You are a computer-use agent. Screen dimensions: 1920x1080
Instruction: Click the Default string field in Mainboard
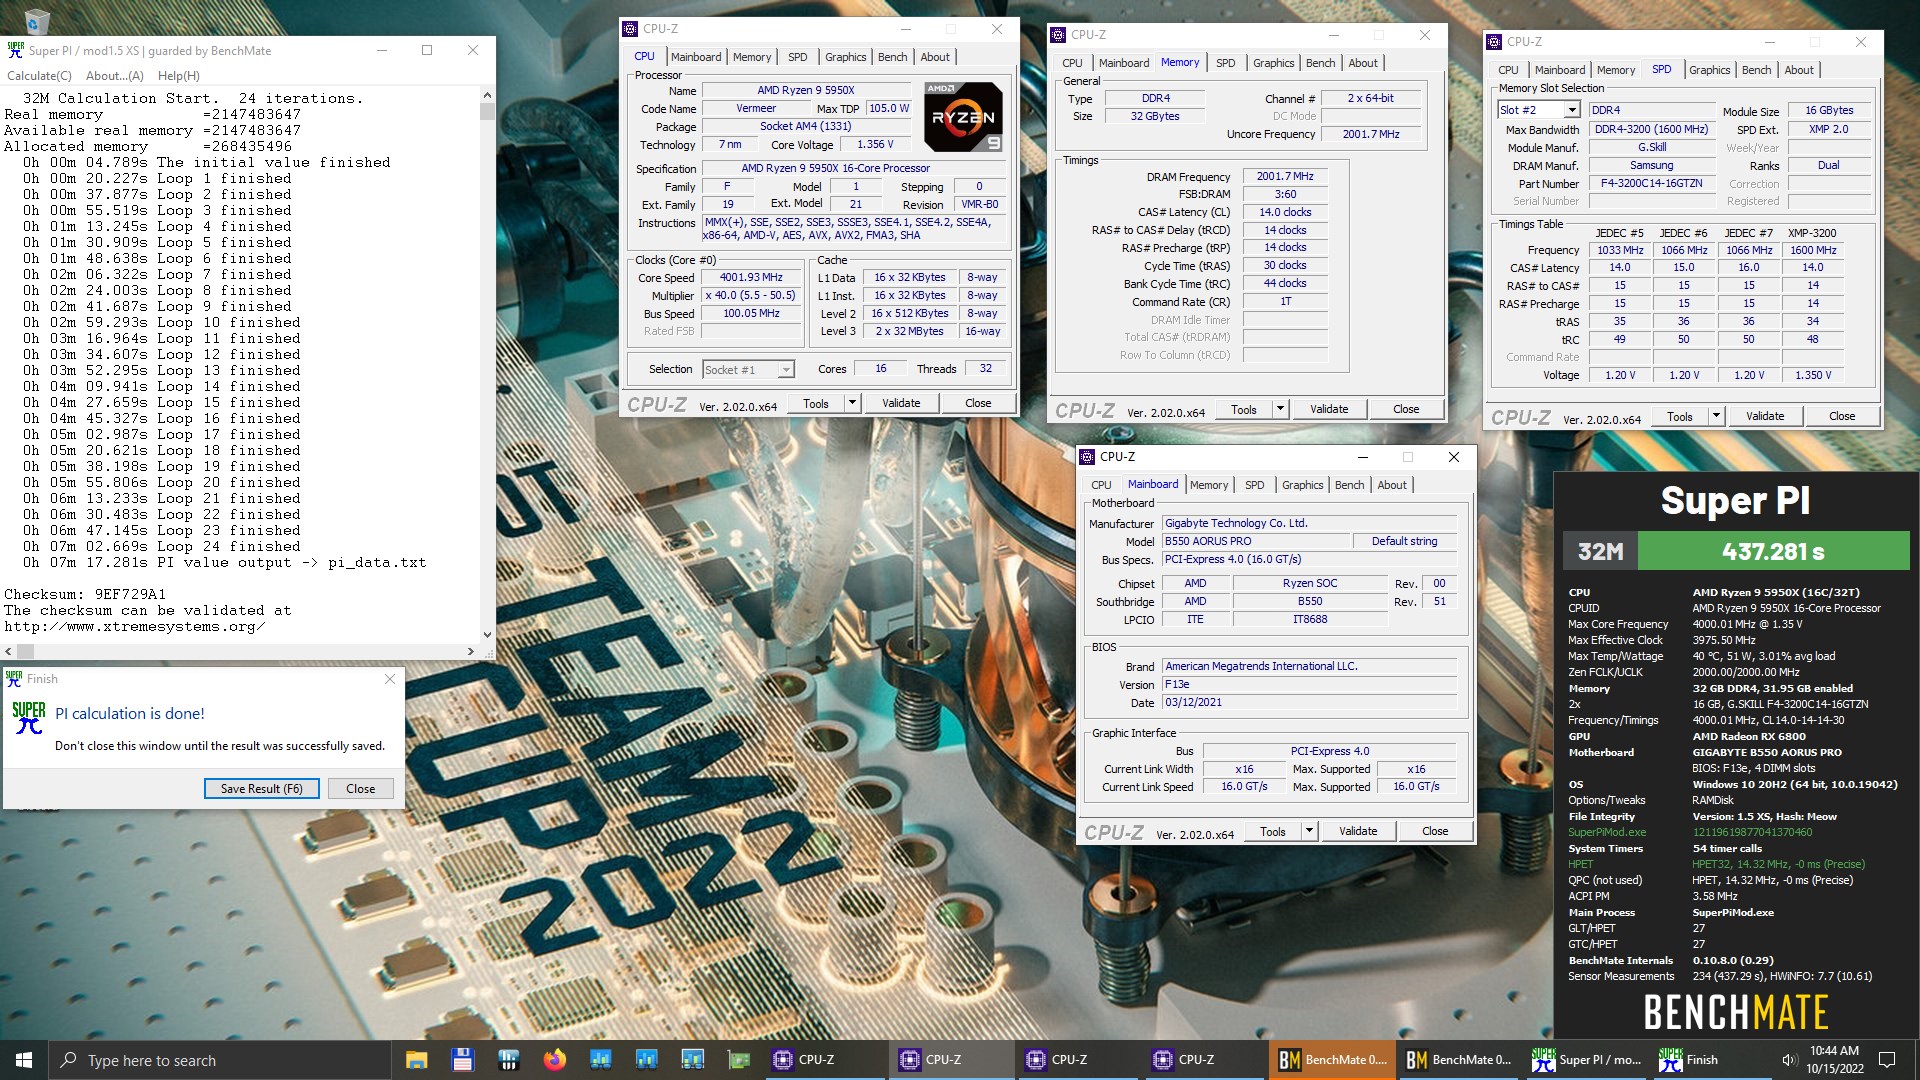coord(1404,541)
